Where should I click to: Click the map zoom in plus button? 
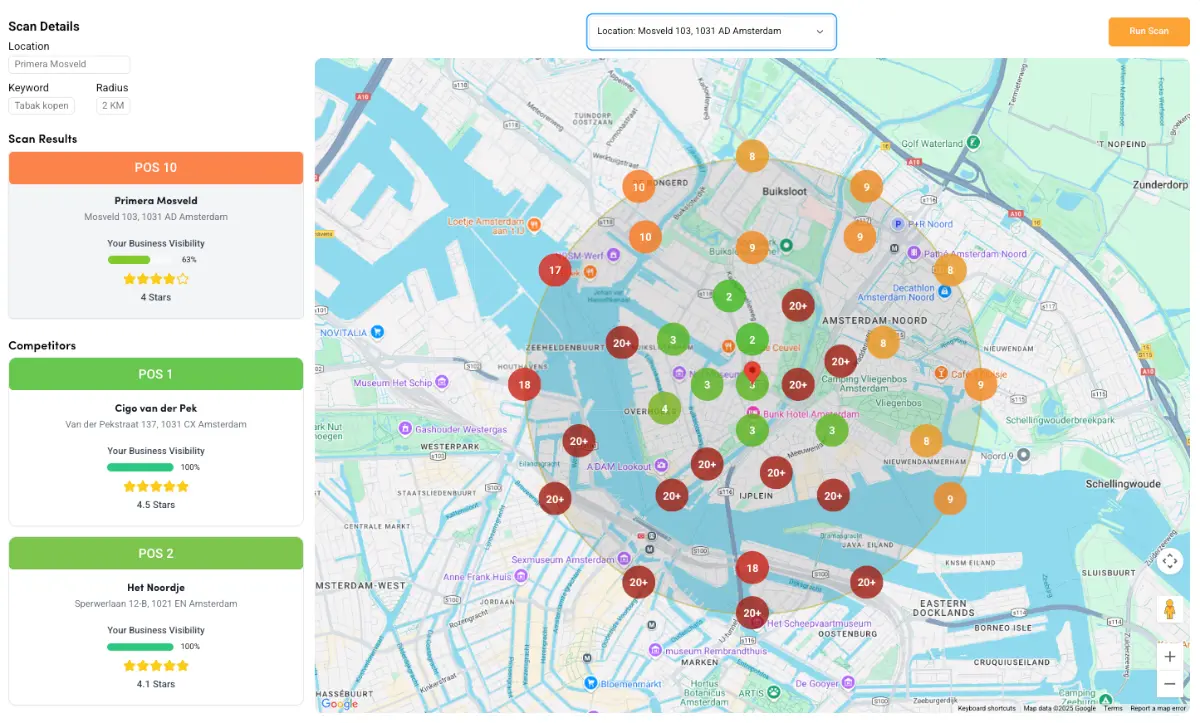pyautogui.click(x=1170, y=657)
